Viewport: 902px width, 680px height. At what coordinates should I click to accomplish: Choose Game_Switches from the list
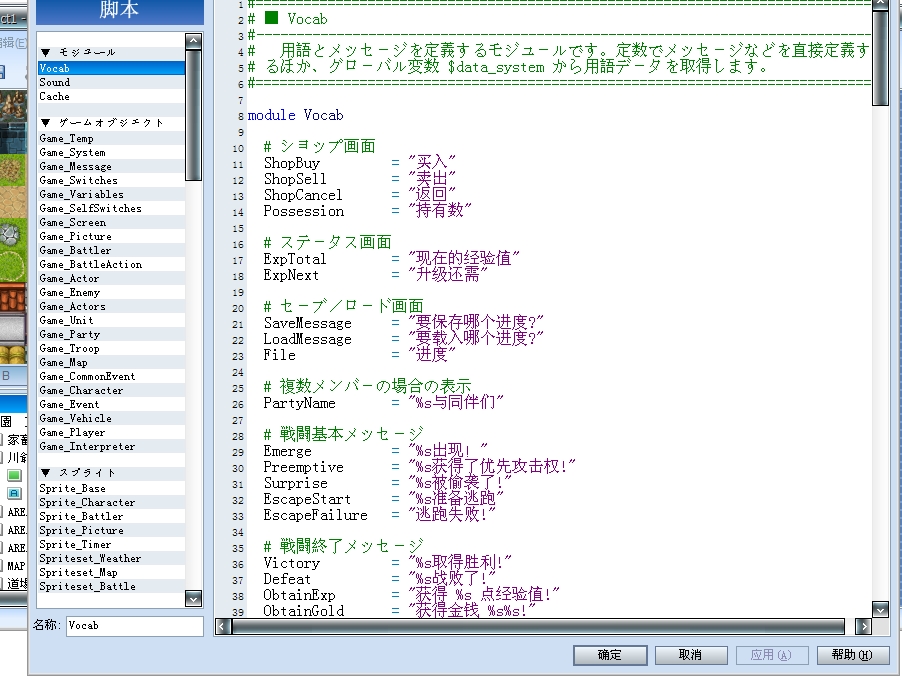[112, 180]
